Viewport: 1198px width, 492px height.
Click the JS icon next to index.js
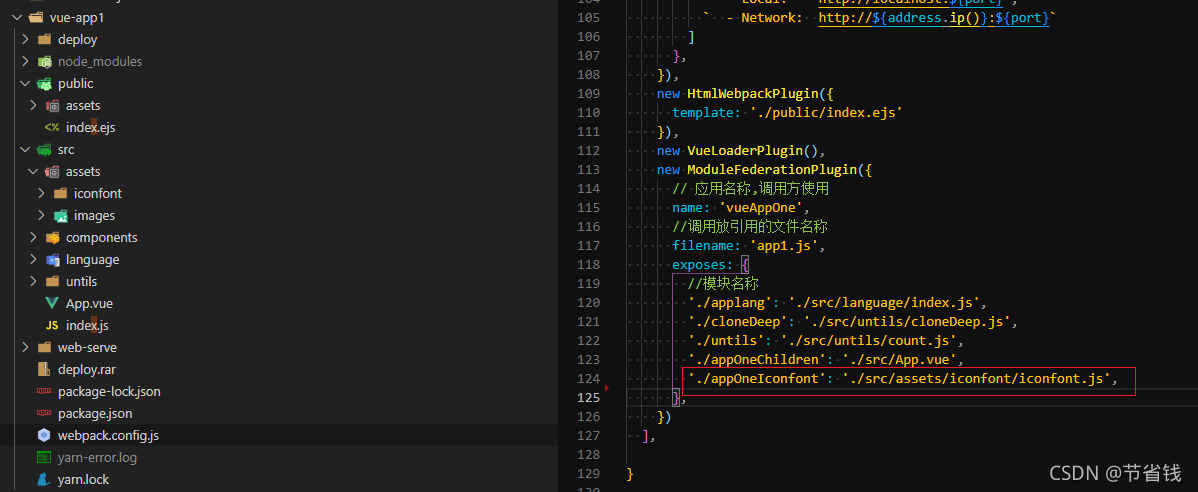pyautogui.click(x=52, y=325)
